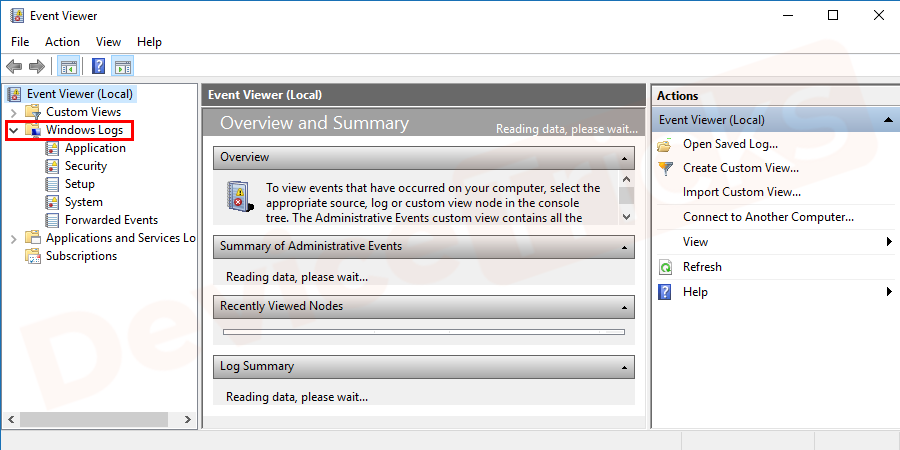Click the Application log icon
Screen dimensions: 900x450
click(x=52, y=148)
